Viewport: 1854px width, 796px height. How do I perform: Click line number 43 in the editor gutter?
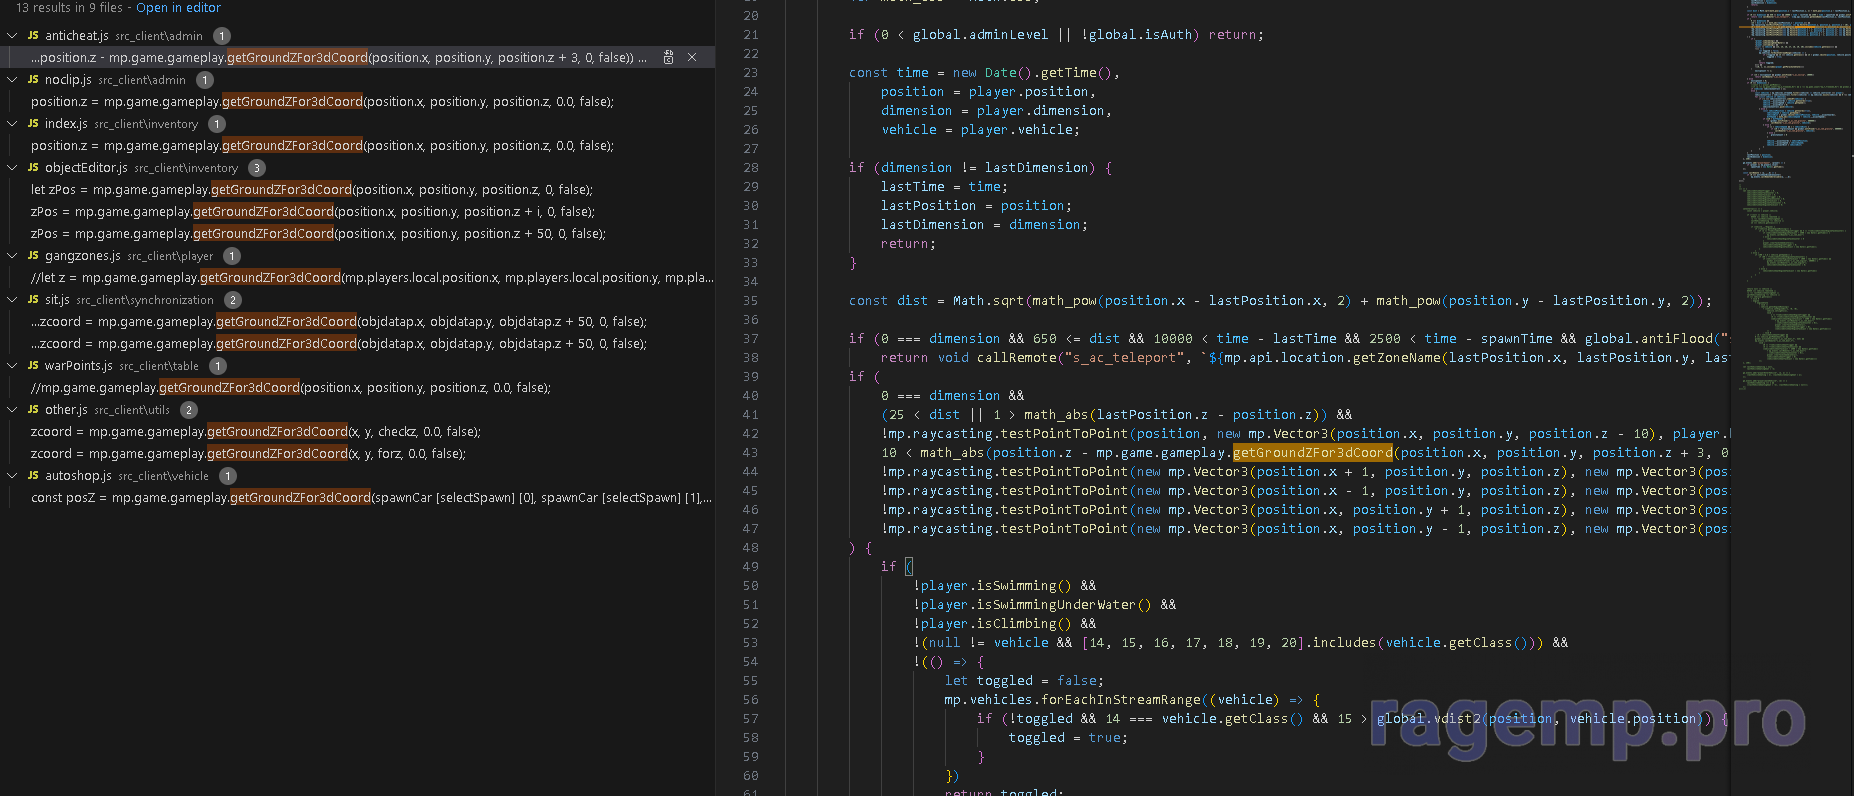pyautogui.click(x=751, y=452)
